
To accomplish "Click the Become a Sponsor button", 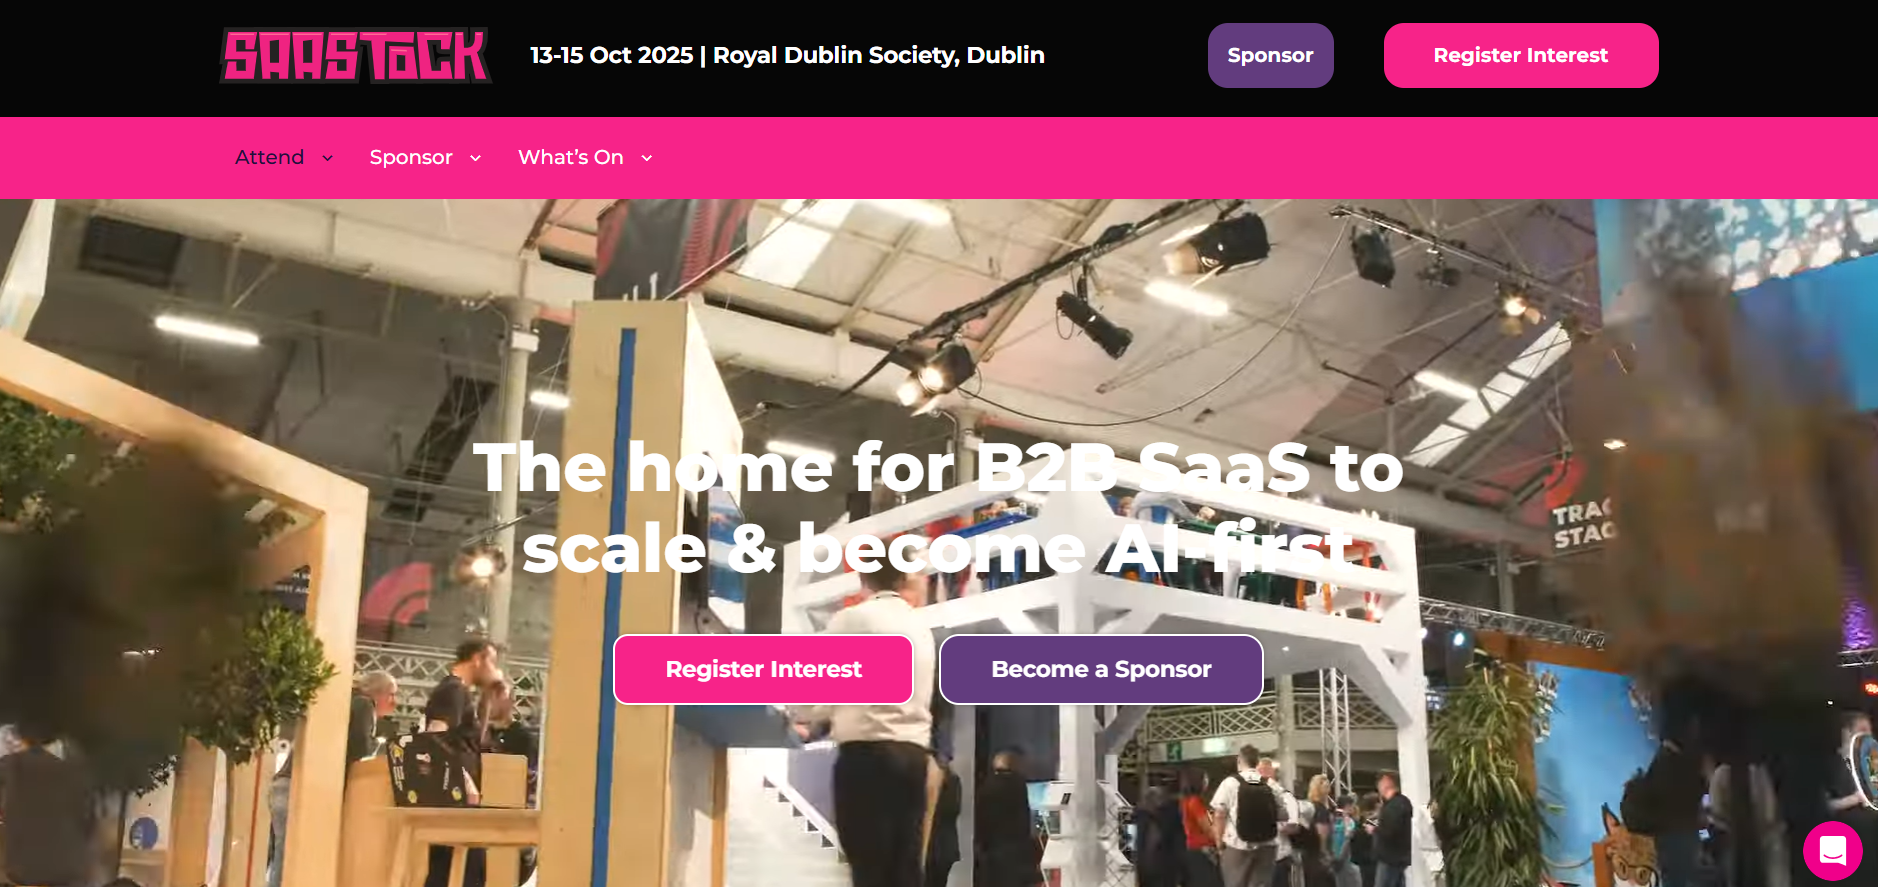I will click(x=1101, y=669).
